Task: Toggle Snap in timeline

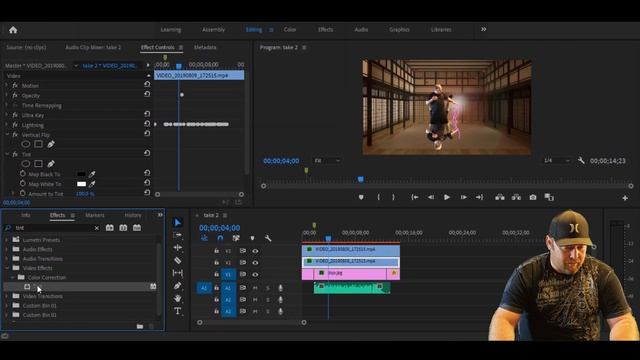Action: click(220, 238)
